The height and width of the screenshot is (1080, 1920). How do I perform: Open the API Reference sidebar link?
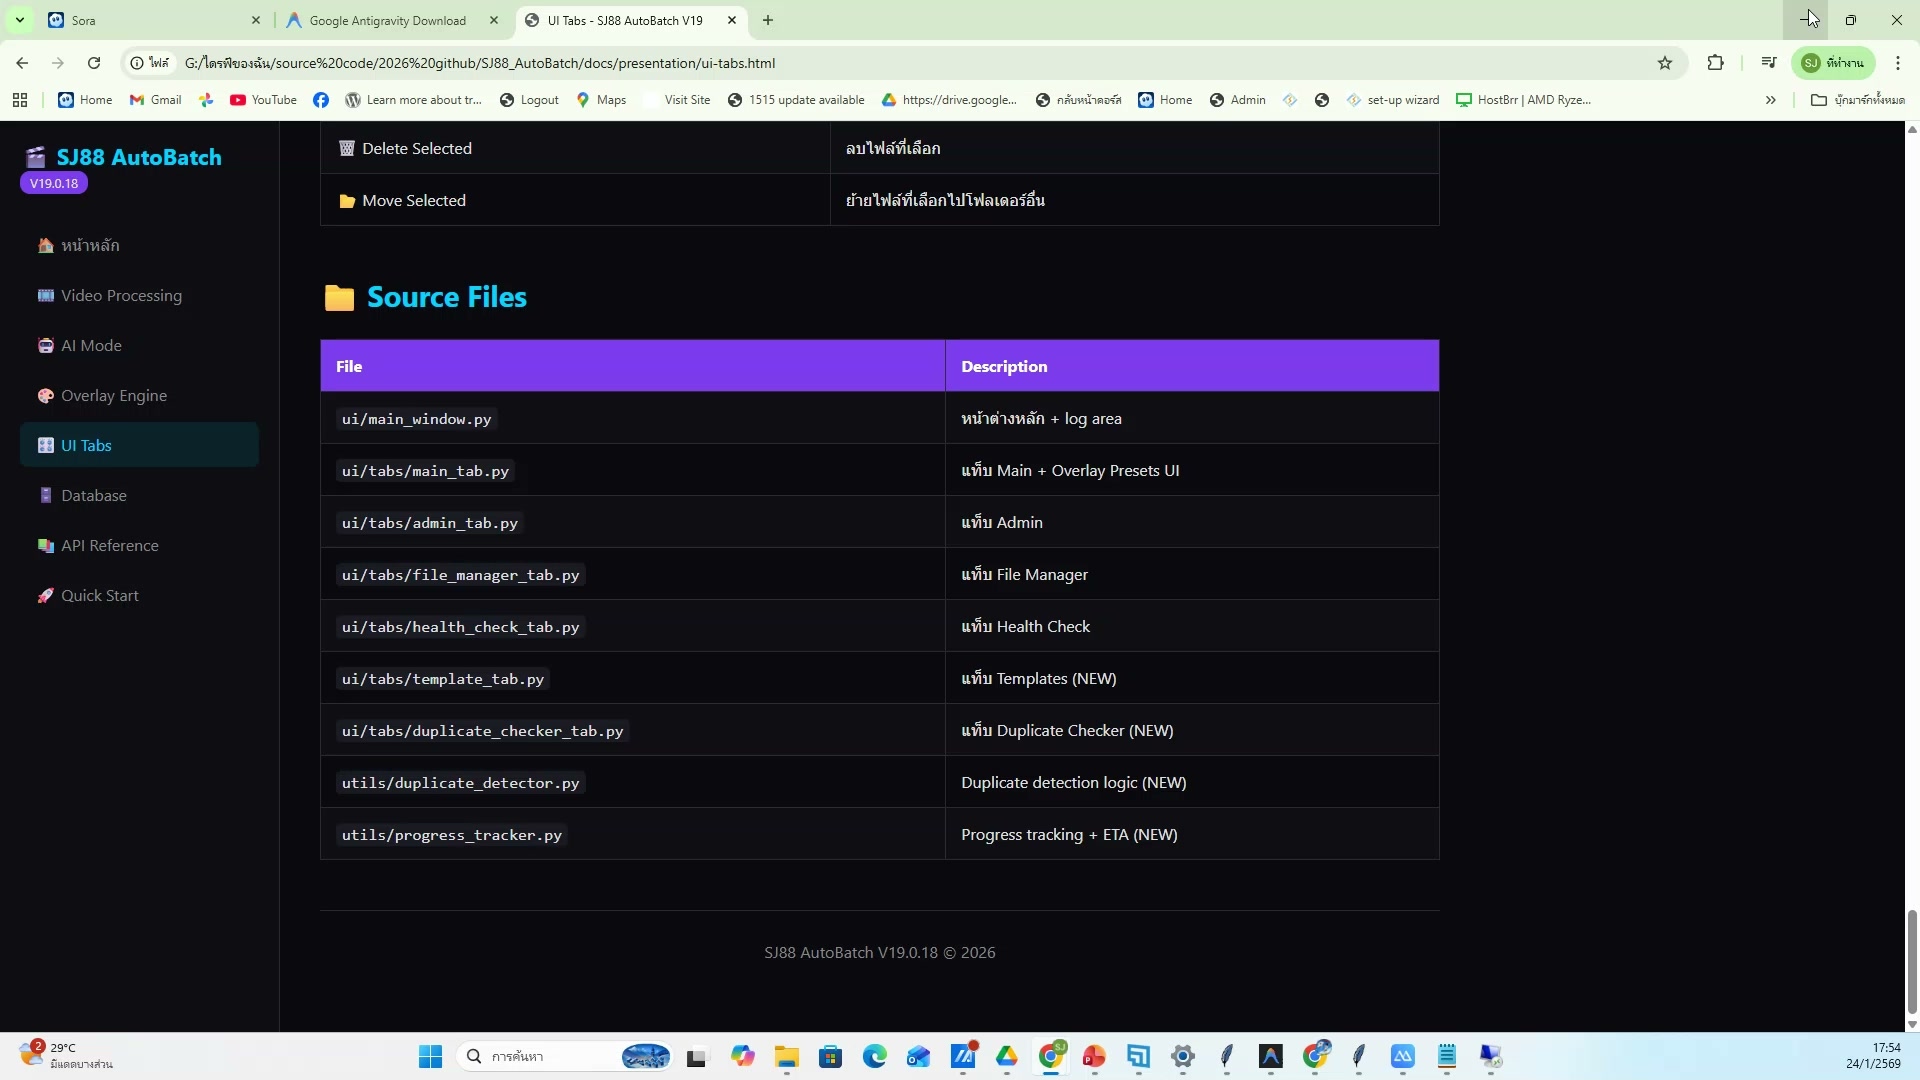pos(110,545)
